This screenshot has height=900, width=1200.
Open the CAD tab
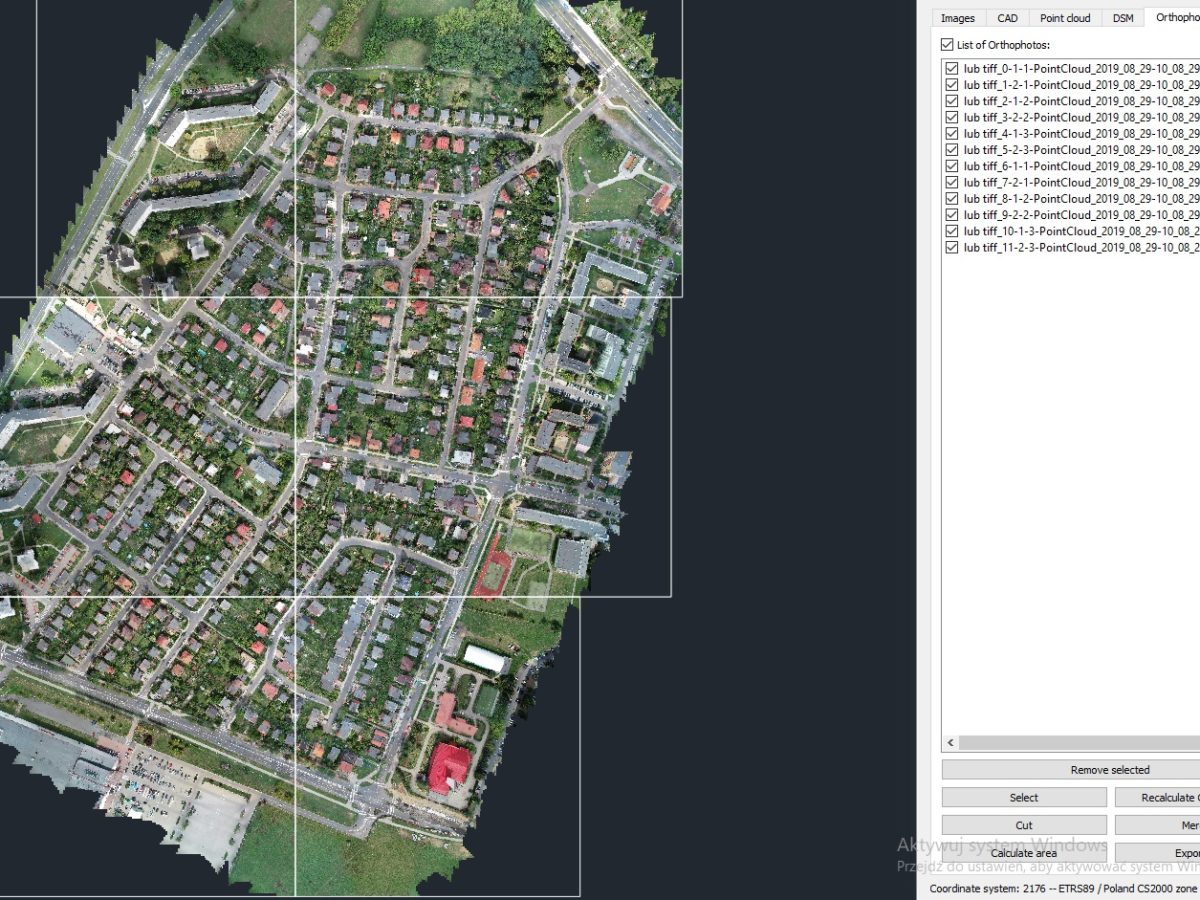click(x=1007, y=18)
